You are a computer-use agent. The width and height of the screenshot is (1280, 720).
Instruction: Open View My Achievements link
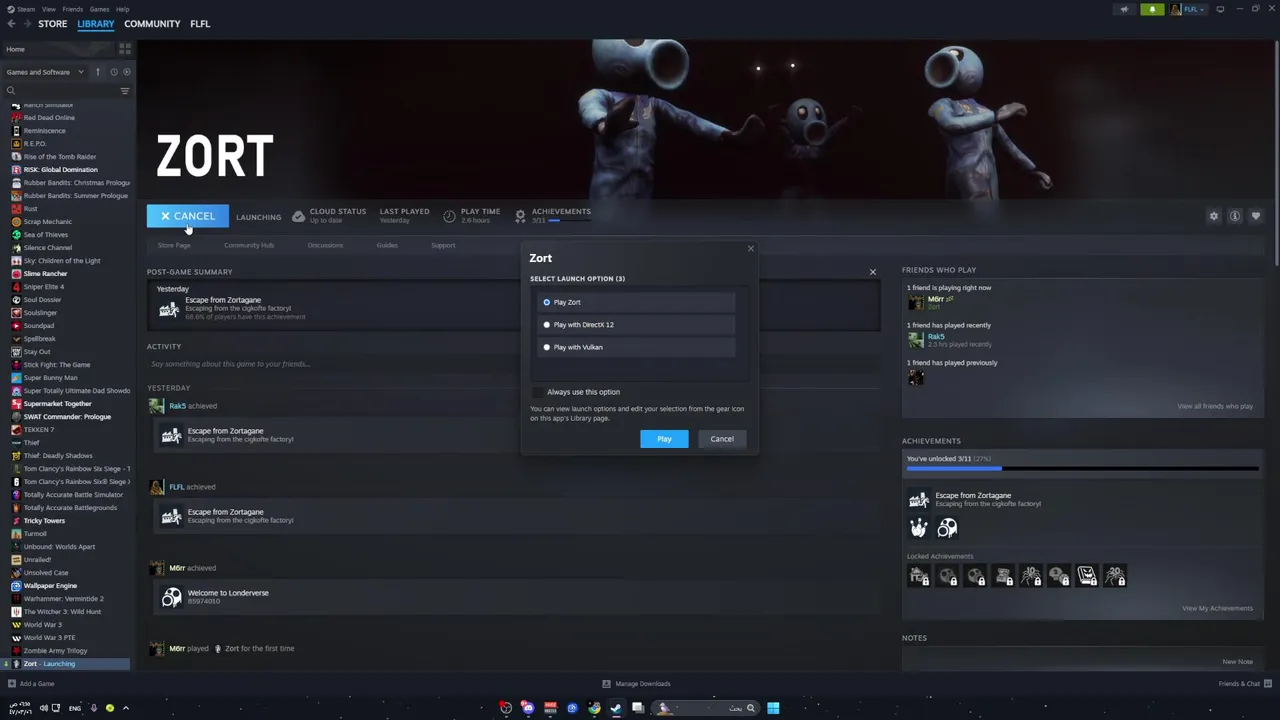(x=1217, y=608)
